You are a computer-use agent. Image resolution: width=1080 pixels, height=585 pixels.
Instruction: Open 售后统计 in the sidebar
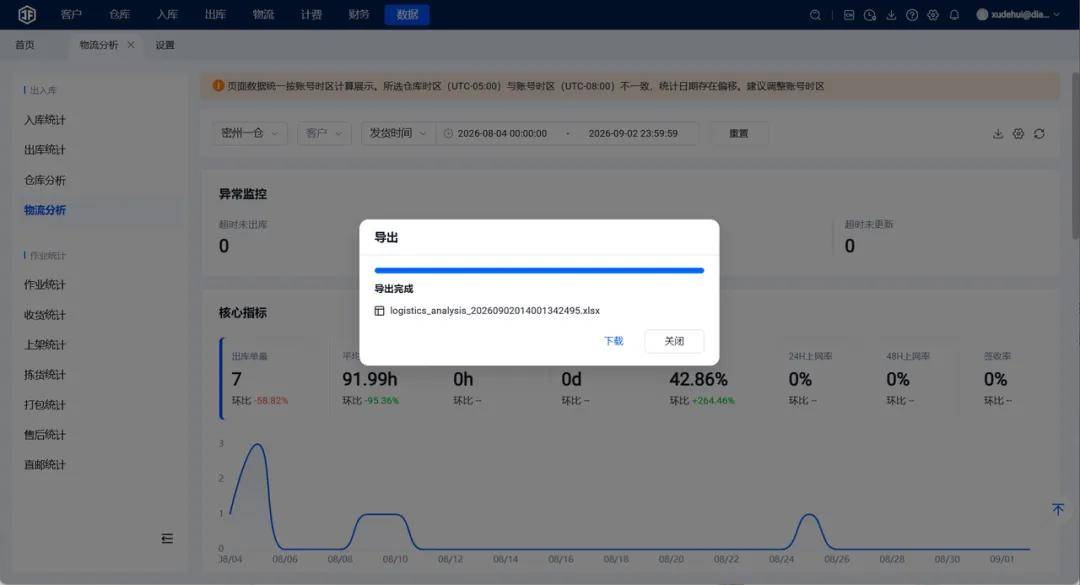point(45,435)
